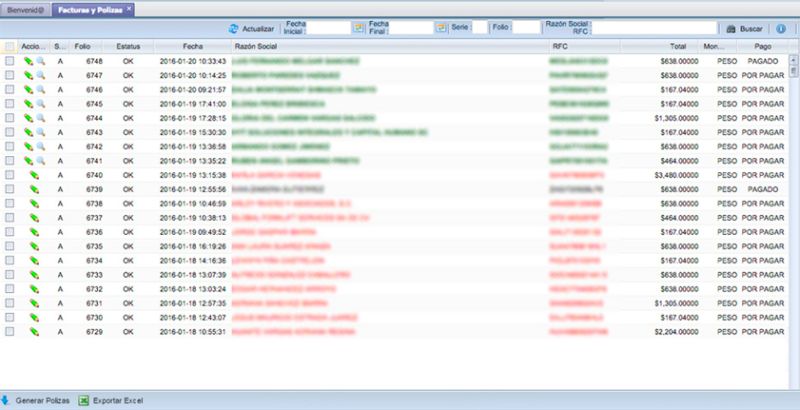Sort by the Razón Social column header

(256, 46)
